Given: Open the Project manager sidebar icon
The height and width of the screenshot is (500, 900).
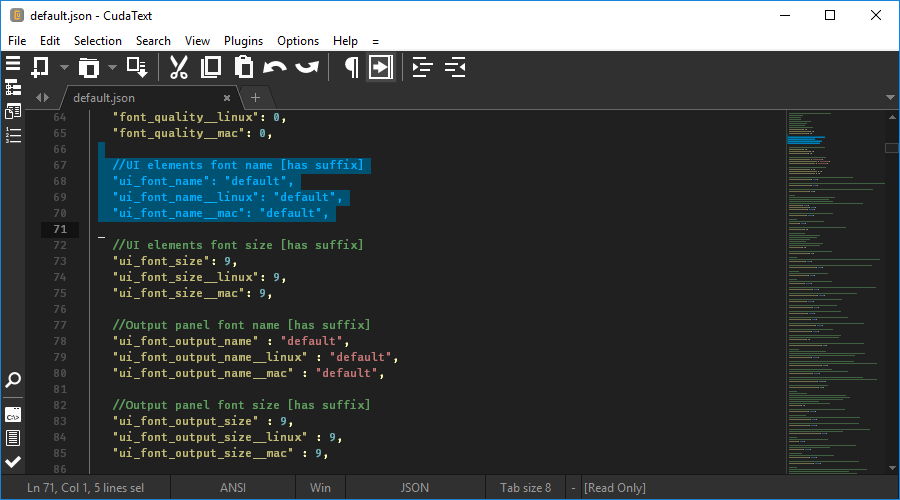Looking at the screenshot, I should pos(13,111).
